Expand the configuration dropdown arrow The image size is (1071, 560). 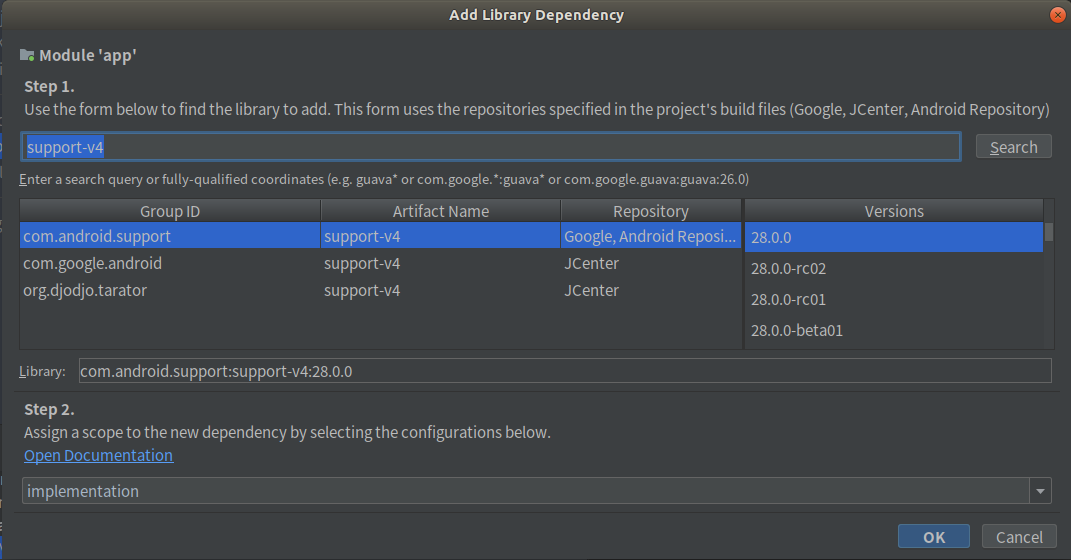pos(1040,490)
